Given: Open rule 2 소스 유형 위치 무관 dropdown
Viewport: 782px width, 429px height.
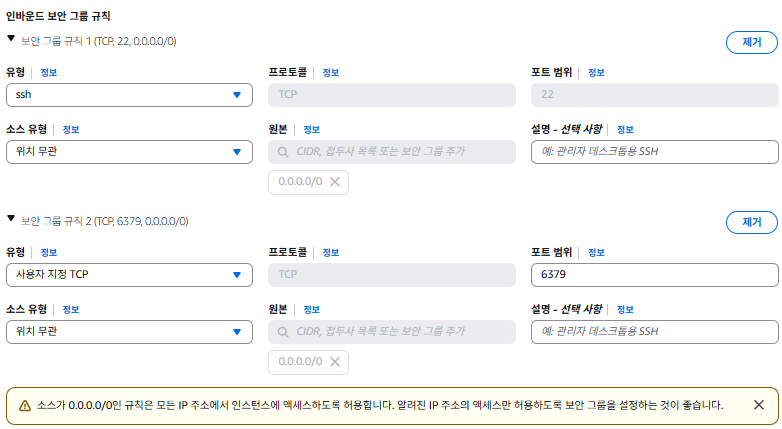Looking at the screenshot, I should point(129,332).
